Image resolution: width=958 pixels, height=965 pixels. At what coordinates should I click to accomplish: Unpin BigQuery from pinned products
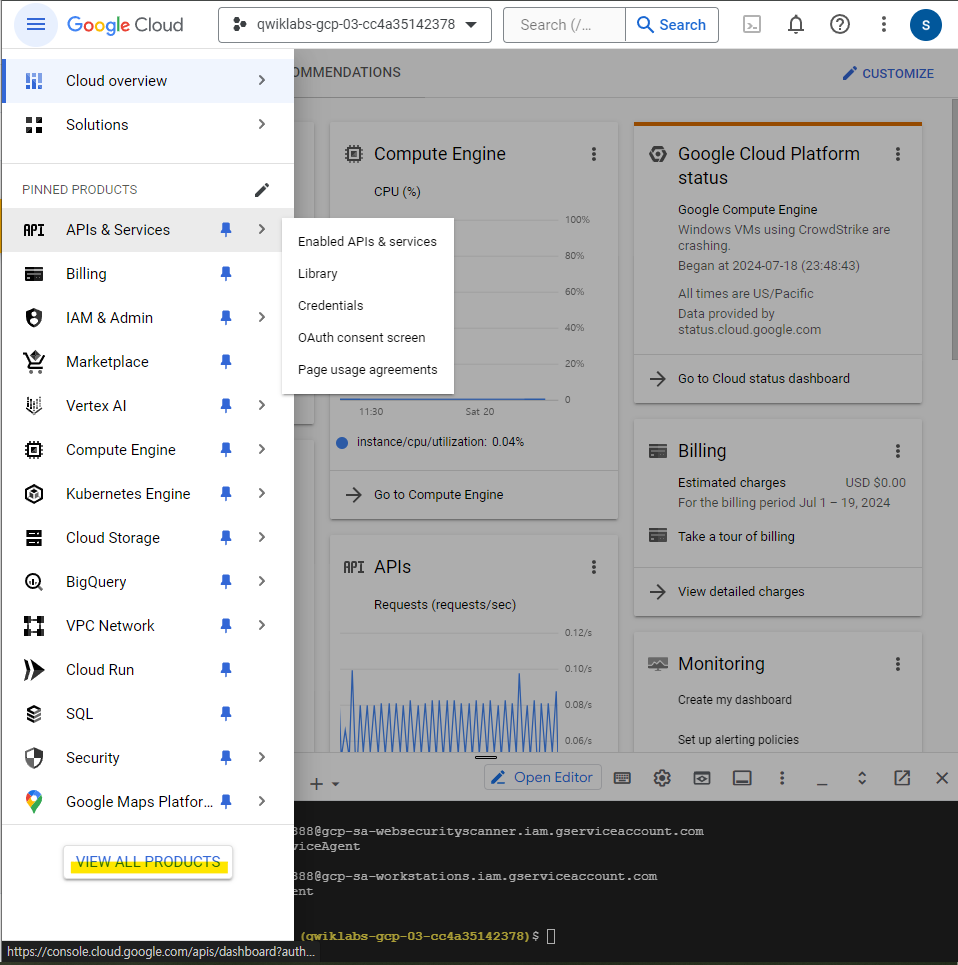tap(226, 582)
